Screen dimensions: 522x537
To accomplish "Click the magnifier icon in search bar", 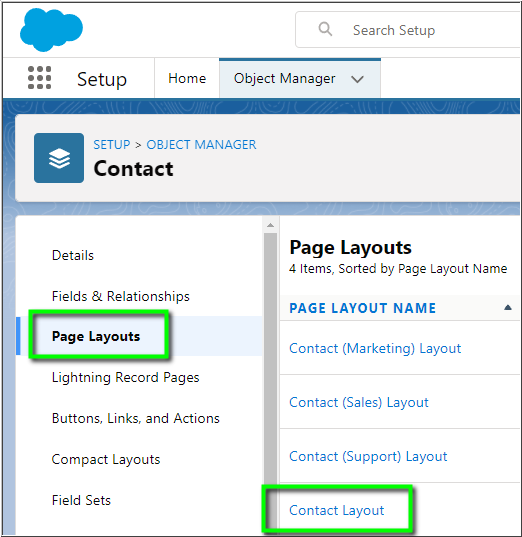I will coord(325,29).
